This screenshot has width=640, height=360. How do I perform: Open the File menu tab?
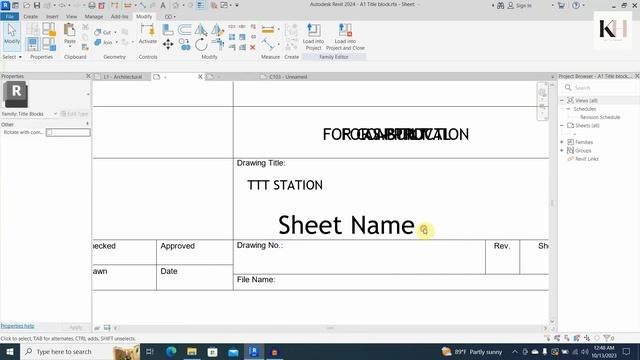click(x=10, y=17)
